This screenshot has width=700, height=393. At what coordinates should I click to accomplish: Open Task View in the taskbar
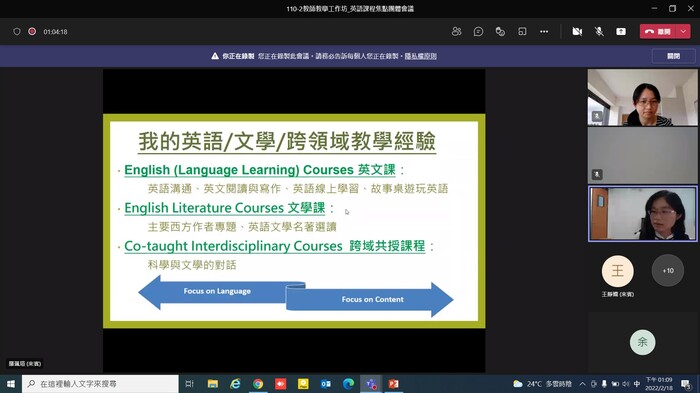[x=189, y=384]
